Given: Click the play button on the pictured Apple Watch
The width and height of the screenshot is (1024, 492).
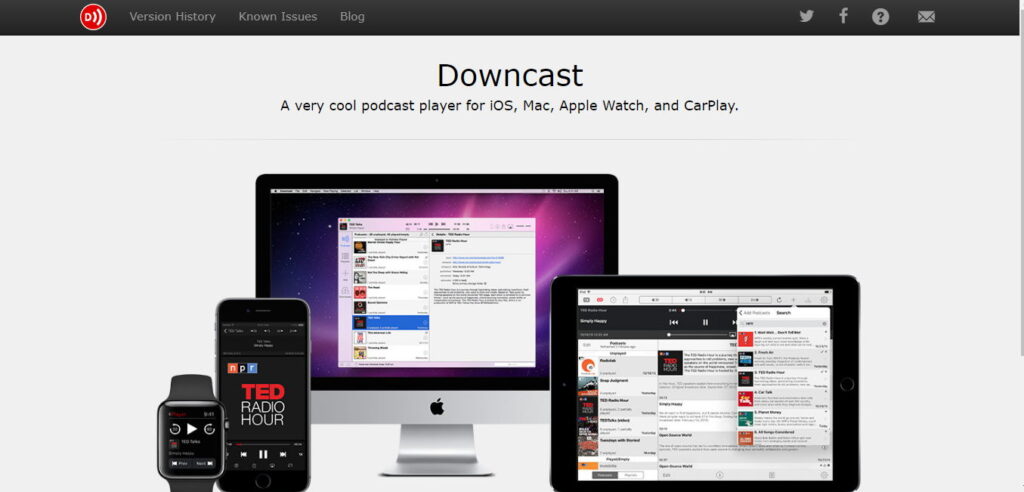Looking at the screenshot, I should [x=191, y=429].
